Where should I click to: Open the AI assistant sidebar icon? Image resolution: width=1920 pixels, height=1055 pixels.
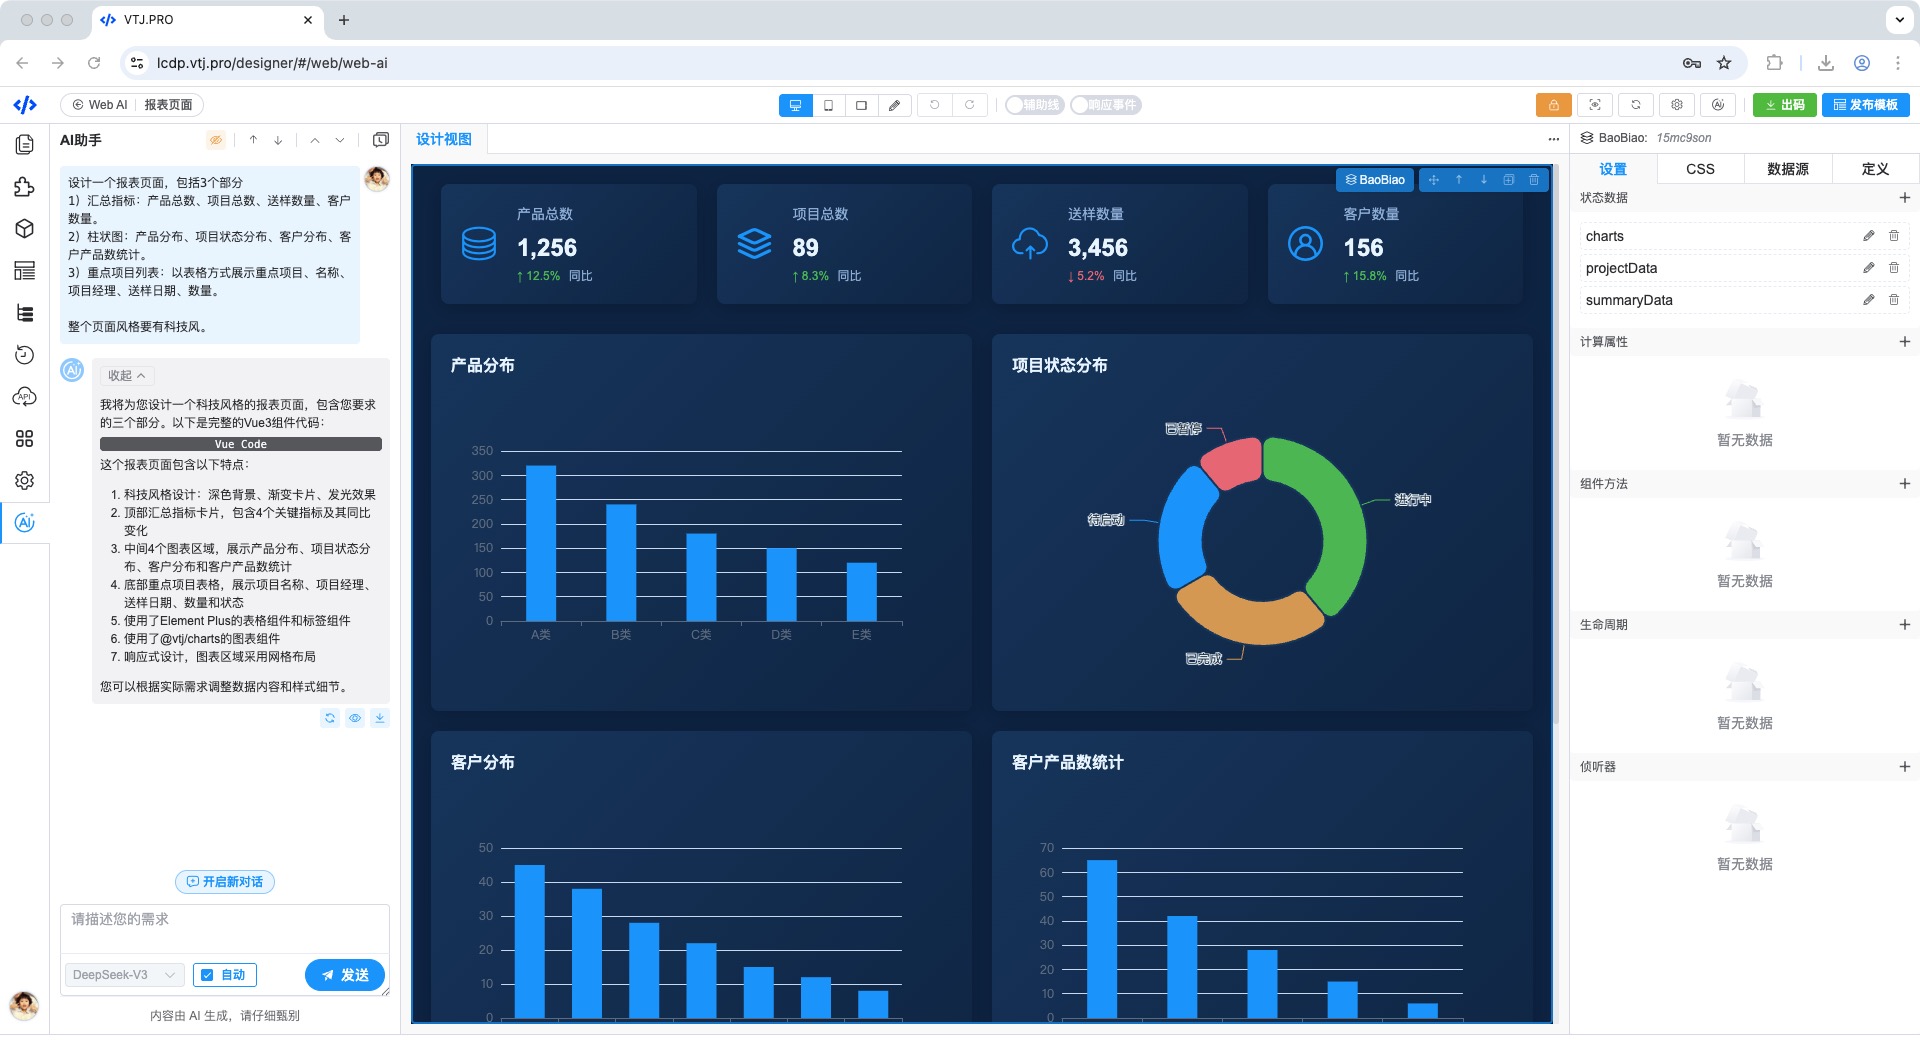pos(25,523)
